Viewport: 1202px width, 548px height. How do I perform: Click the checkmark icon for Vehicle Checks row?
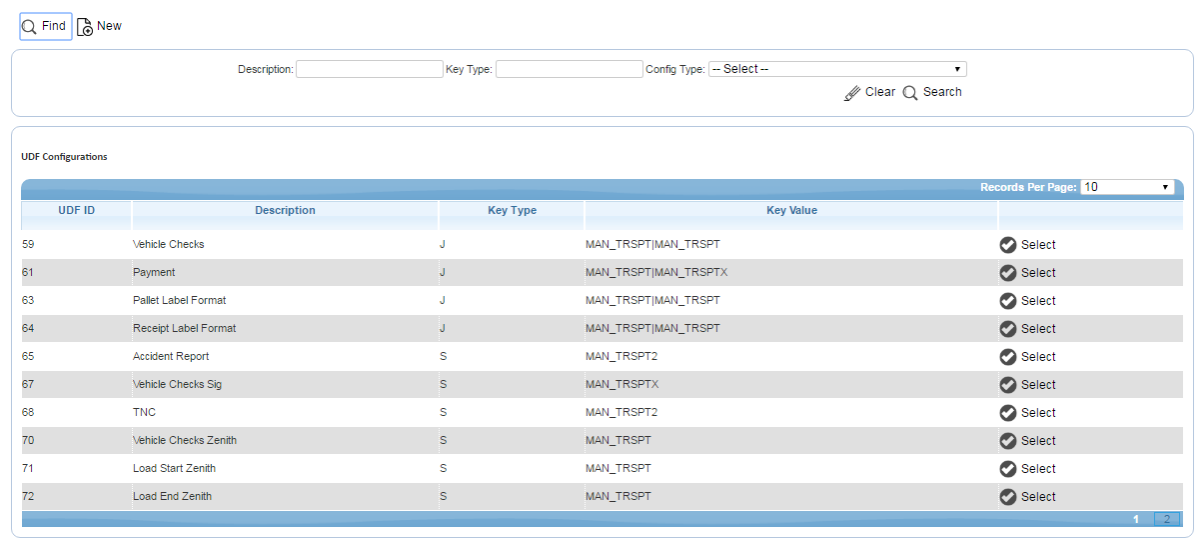(x=1008, y=245)
